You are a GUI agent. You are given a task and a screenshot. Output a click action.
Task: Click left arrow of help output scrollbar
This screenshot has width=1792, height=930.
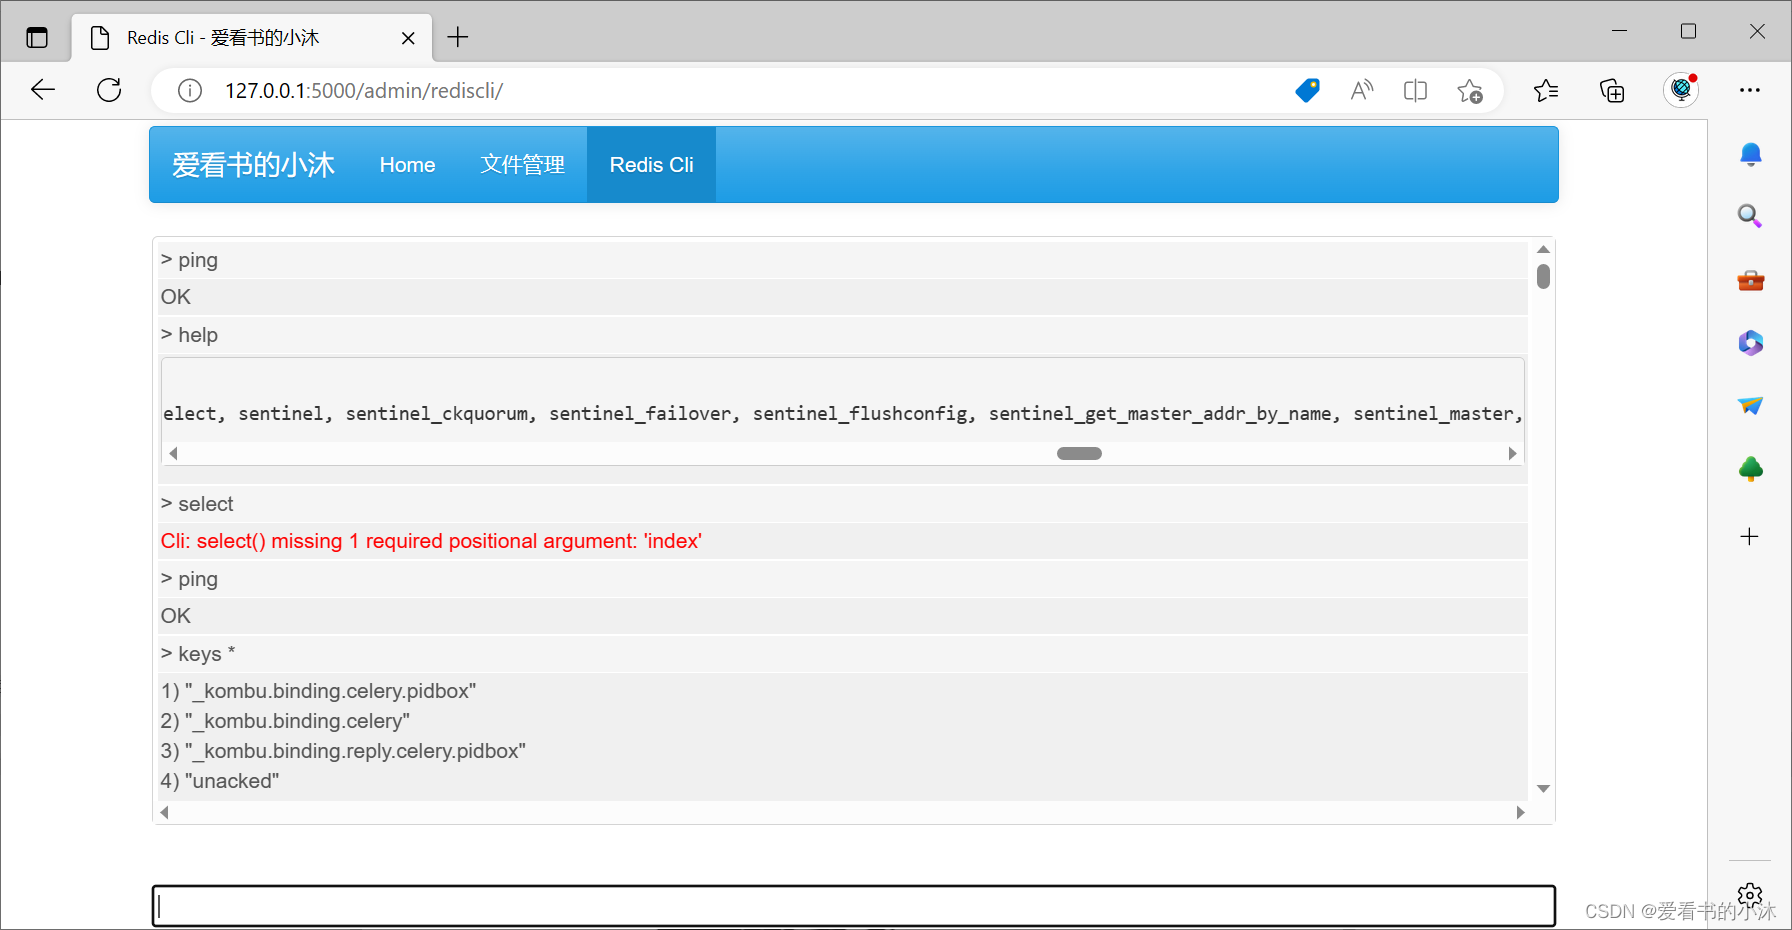point(173,453)
